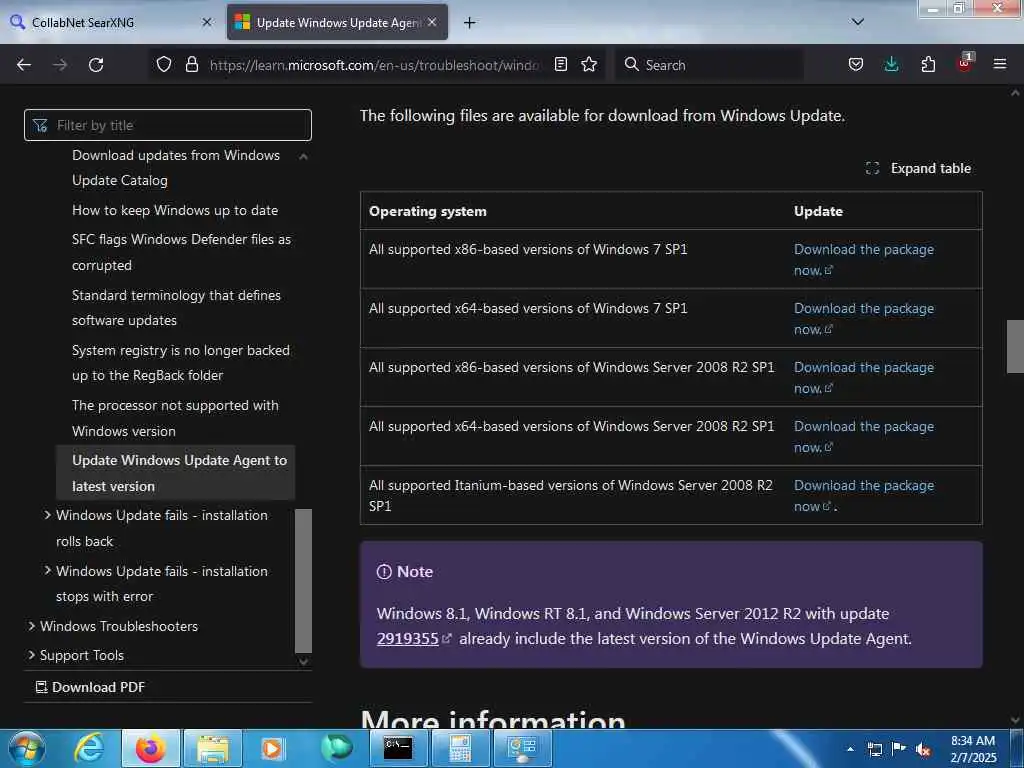Toggle reader view icon

click(560, 64)
